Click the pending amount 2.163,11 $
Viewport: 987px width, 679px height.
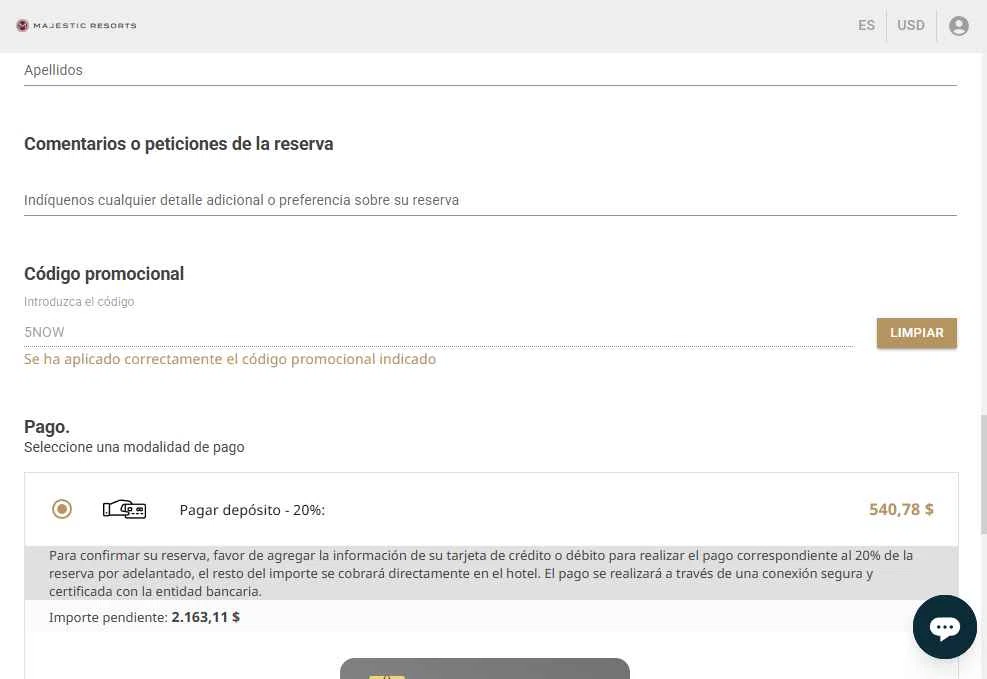tap(205, 617)
